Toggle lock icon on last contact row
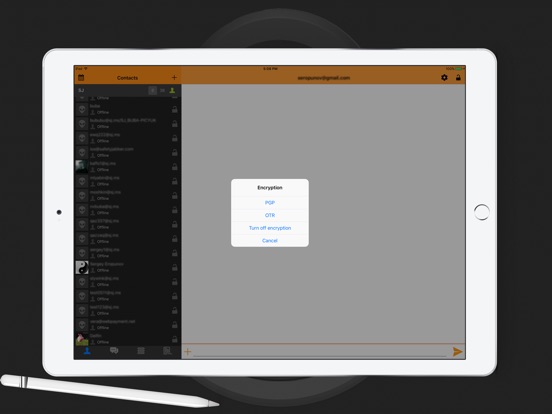The width and height of the screenshot is (552, 414). tap(175, 339)
